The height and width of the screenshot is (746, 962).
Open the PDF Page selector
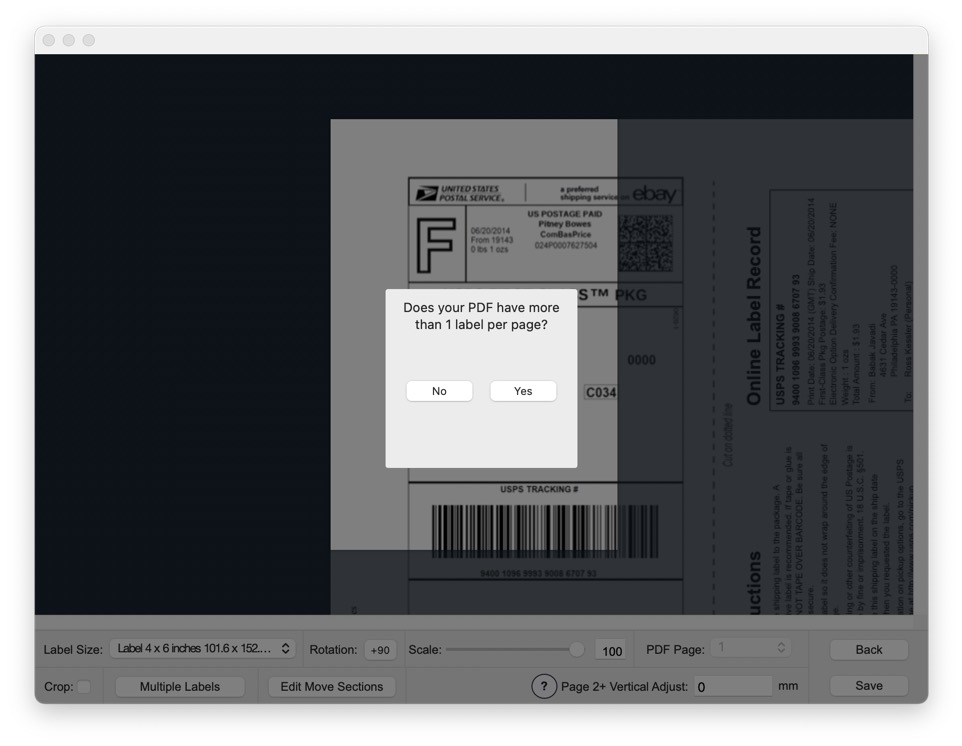pyautogui.click(x=740, y=648)
